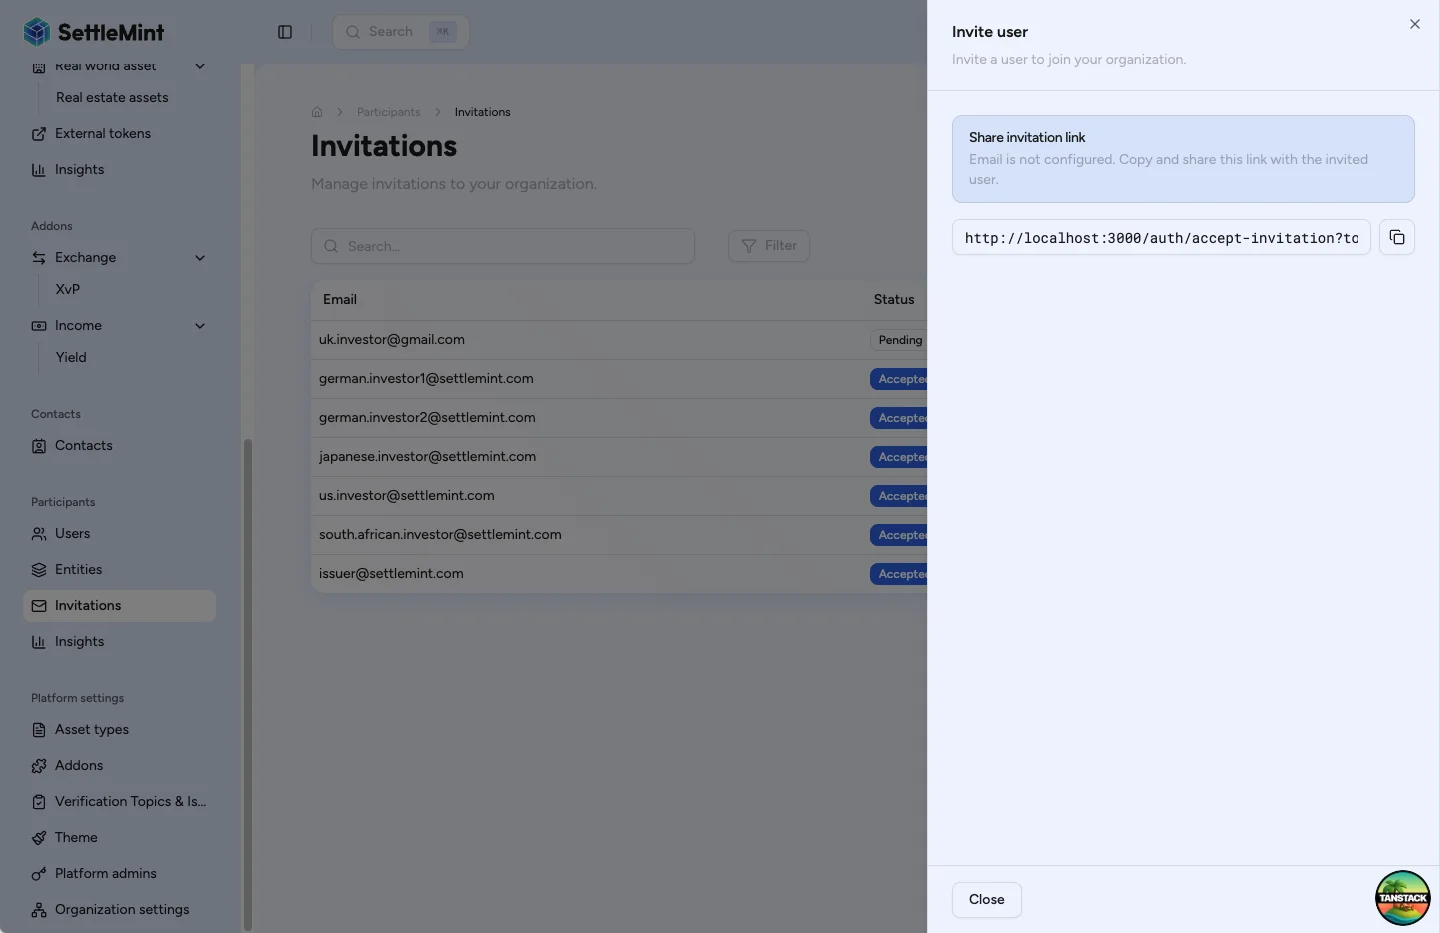
Task: Open Addons via its puzzle piece icon
Action: 38,765
